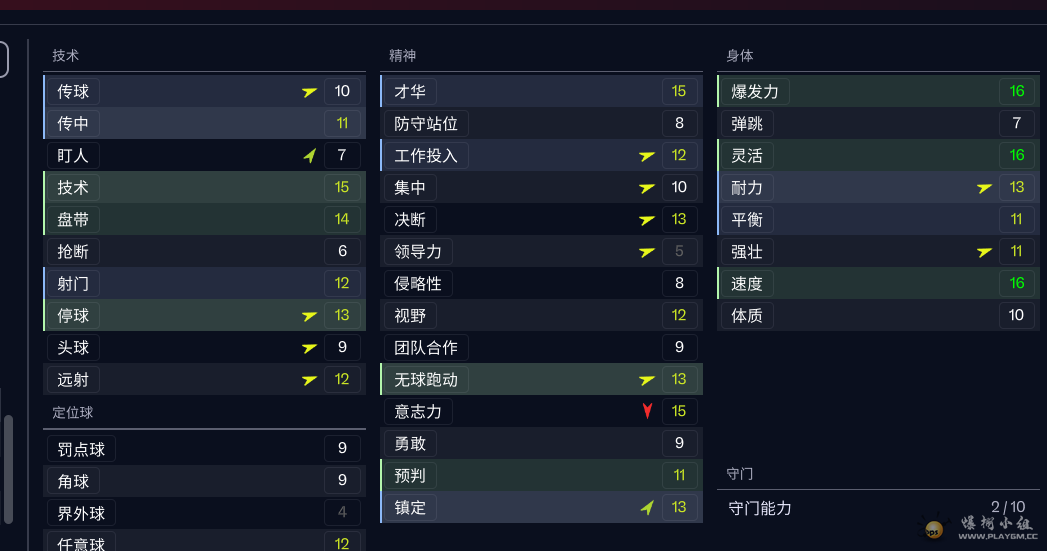Click the yellow arrow beside 领导力

point(647,252)
